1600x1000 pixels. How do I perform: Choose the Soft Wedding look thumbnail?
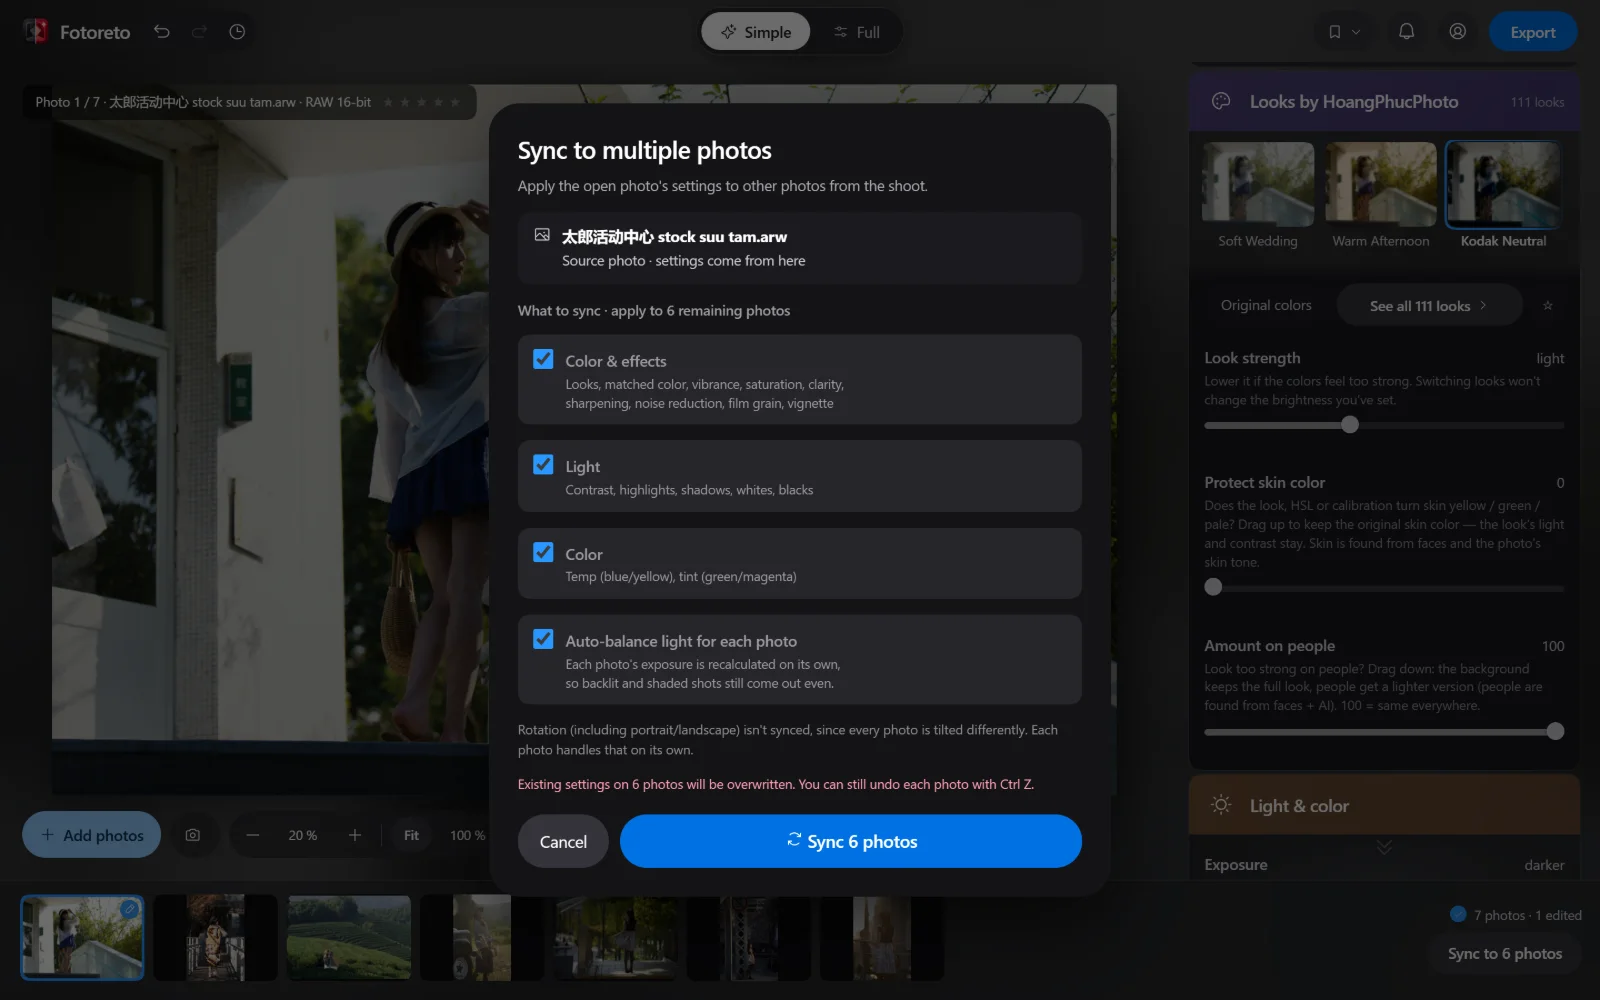tap(1258, 183)
